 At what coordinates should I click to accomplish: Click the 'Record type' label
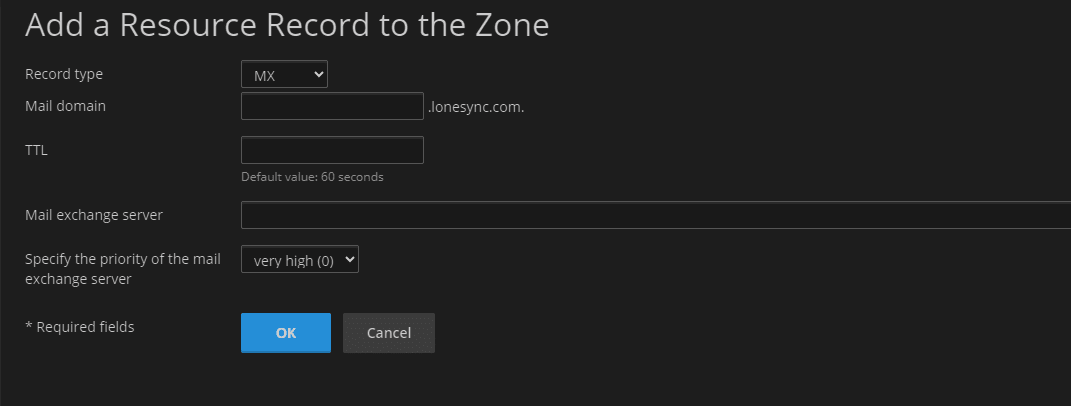(x=64, y=74)
